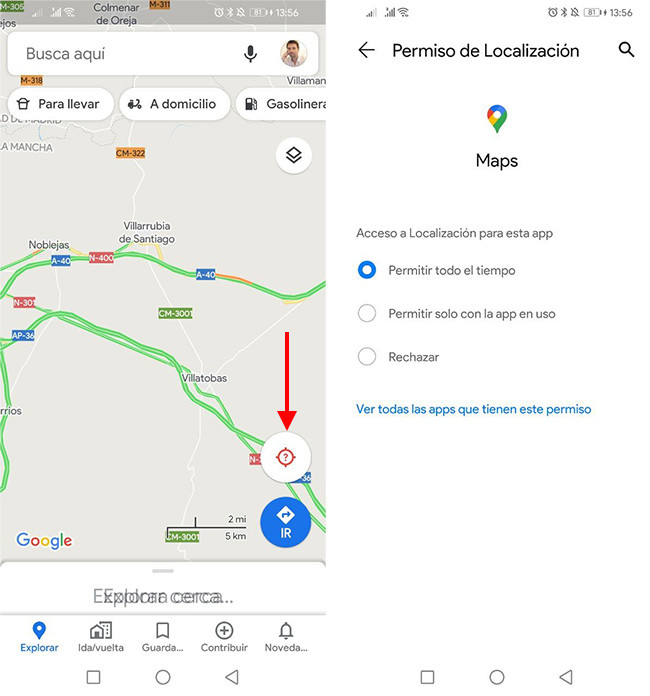
Task: Choose the Rechazar radio option
Action: (x=398, y=356)
